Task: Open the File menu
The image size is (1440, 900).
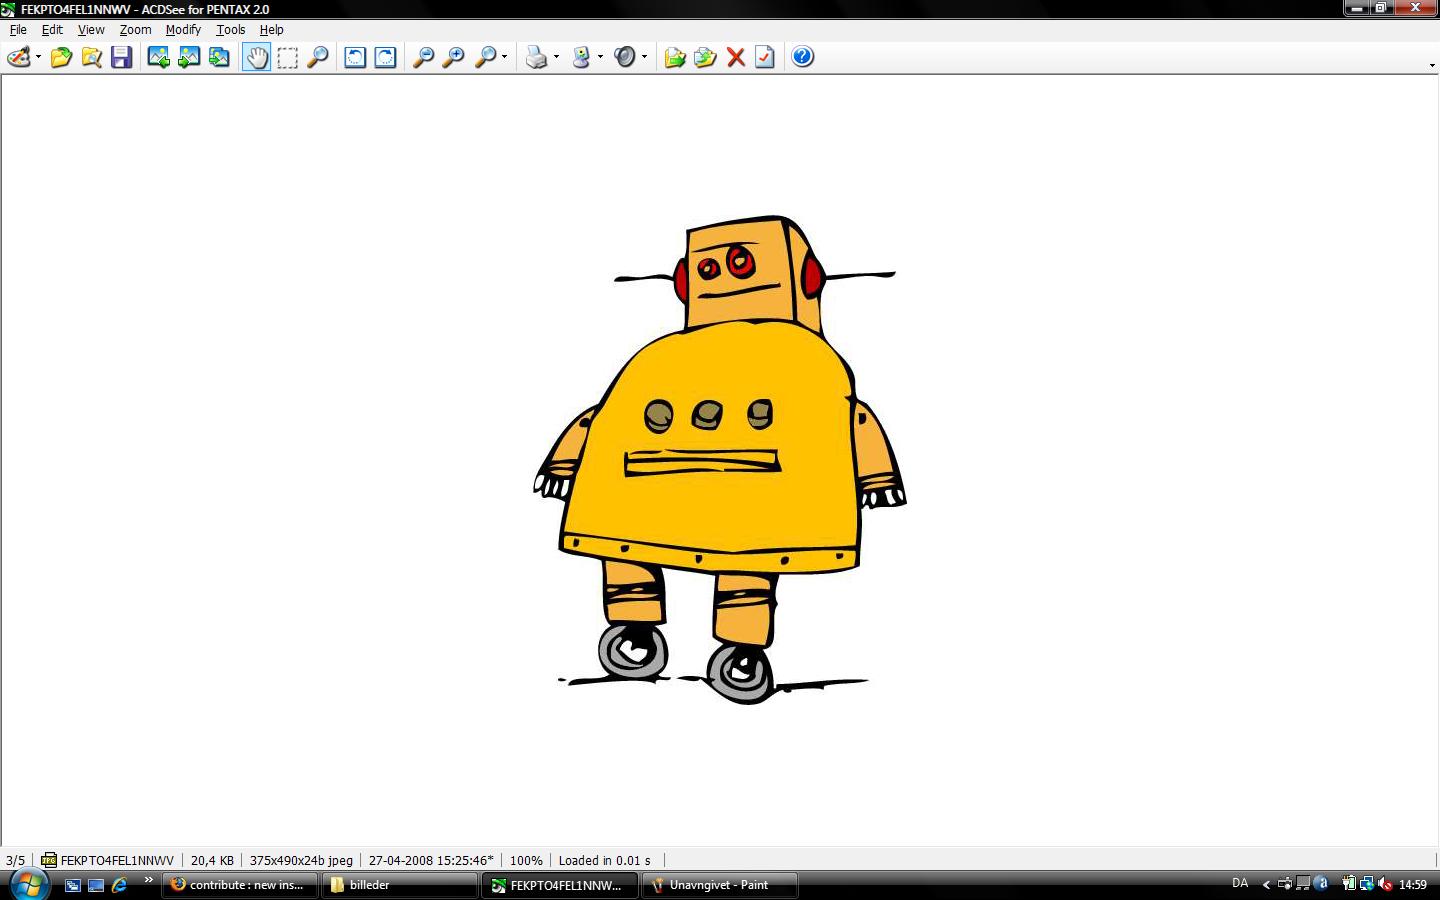Action: point(18,30)
